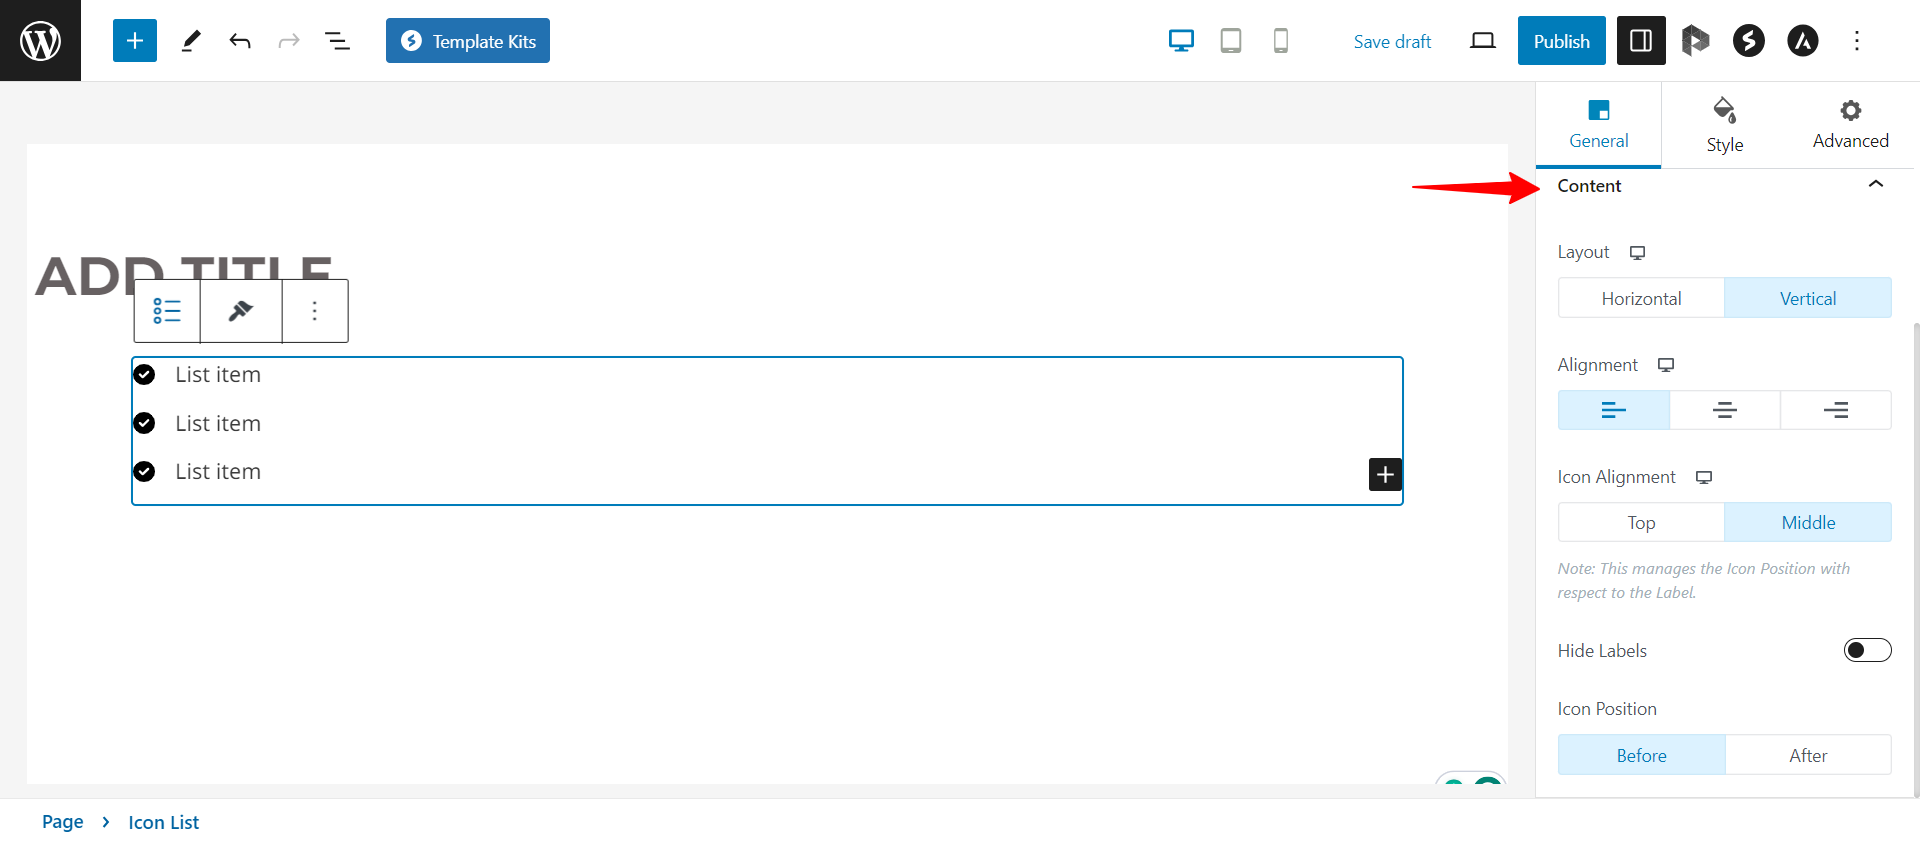
Task: Click Save draft link
Action: click(1392, 41)
